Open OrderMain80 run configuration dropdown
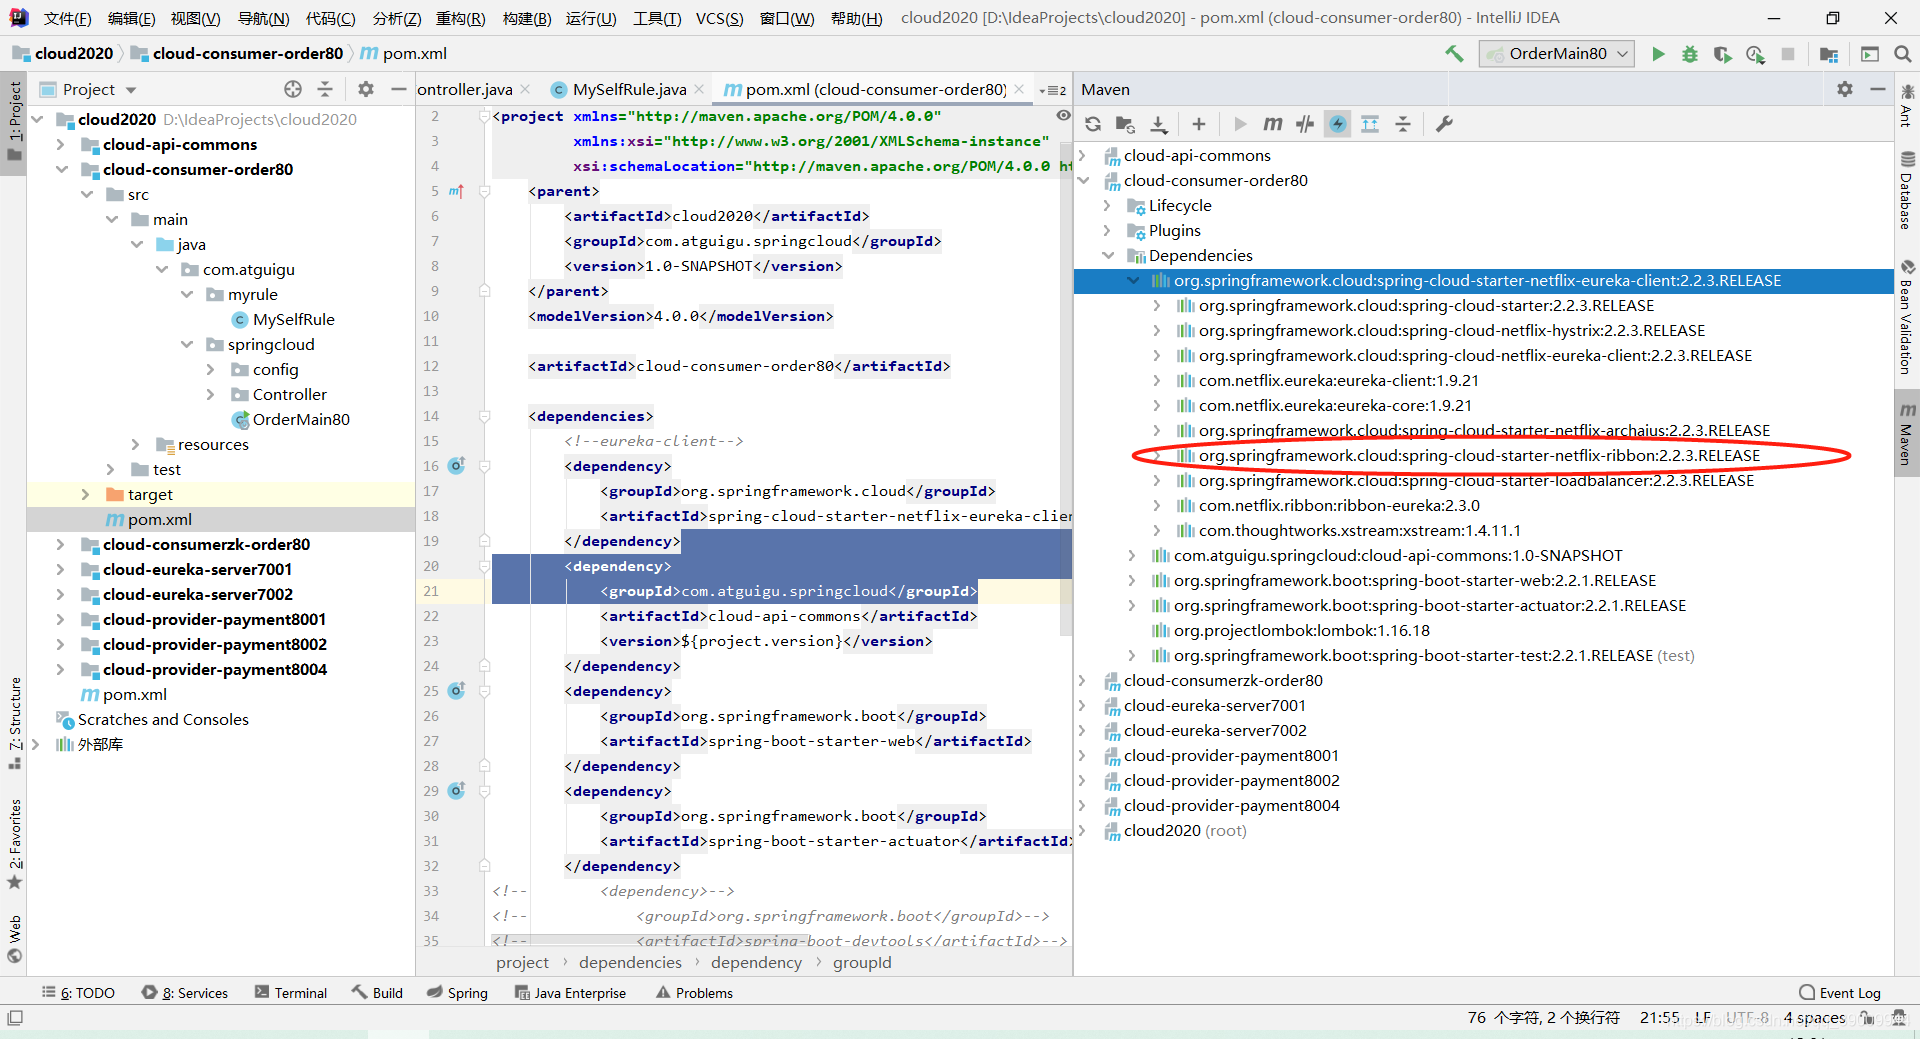Image resolution: width=1920 pixels, height=1039 pixels. coord(1556,54)
